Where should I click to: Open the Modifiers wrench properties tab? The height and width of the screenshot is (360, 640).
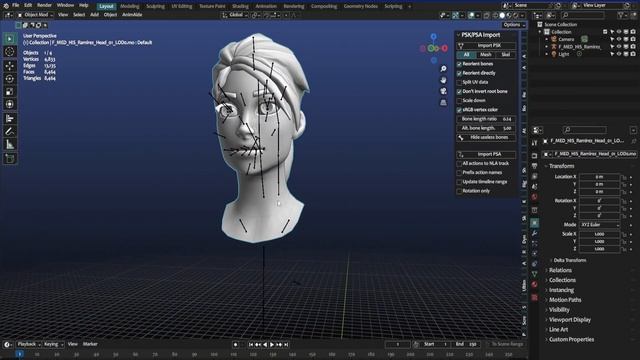(x=534, y=233)
